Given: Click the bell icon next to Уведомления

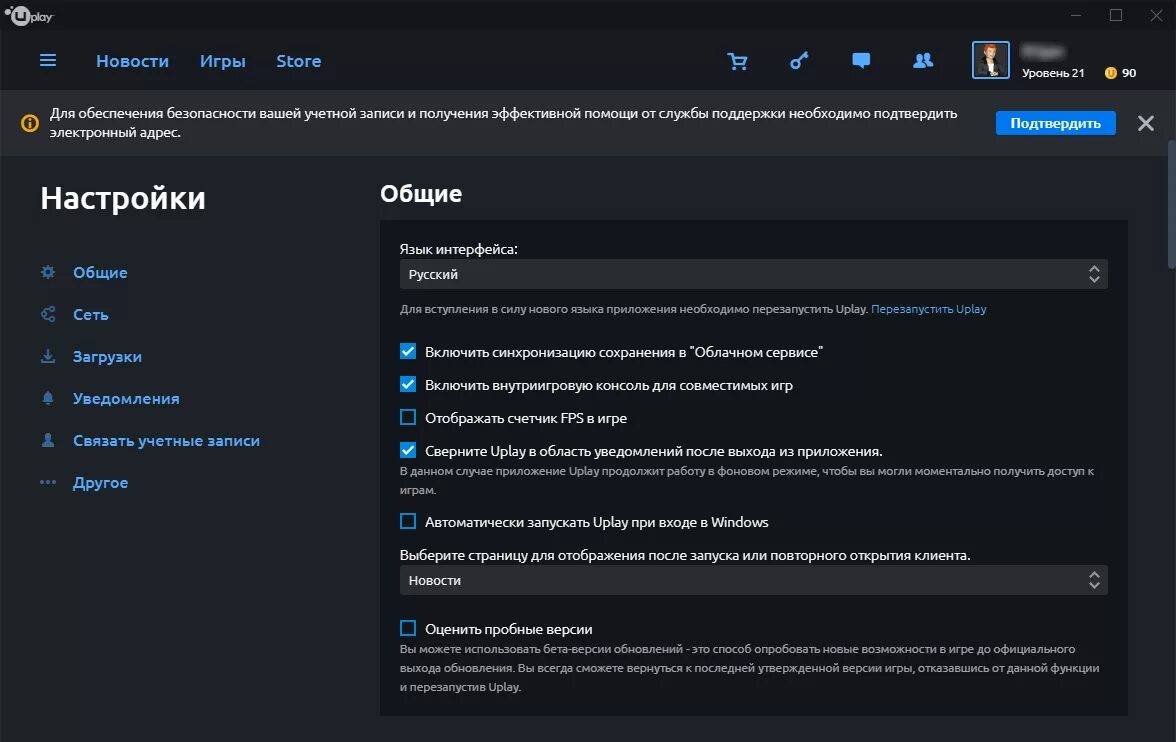Looking at the screenshot, I should [48, 398].
